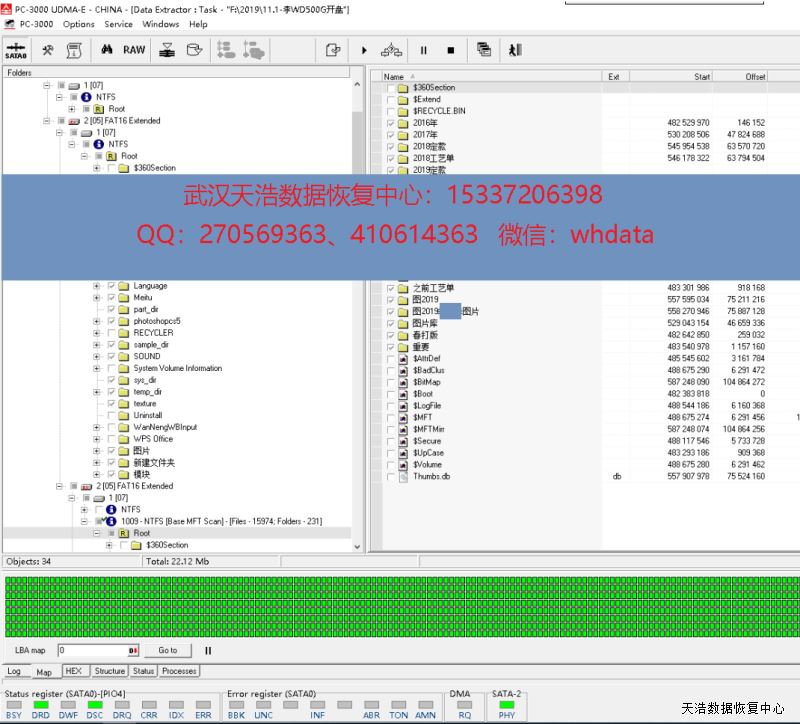Open the tools (wrench and hammer) icon
This screenshot has width=800, height=724.
click(47, 49)
